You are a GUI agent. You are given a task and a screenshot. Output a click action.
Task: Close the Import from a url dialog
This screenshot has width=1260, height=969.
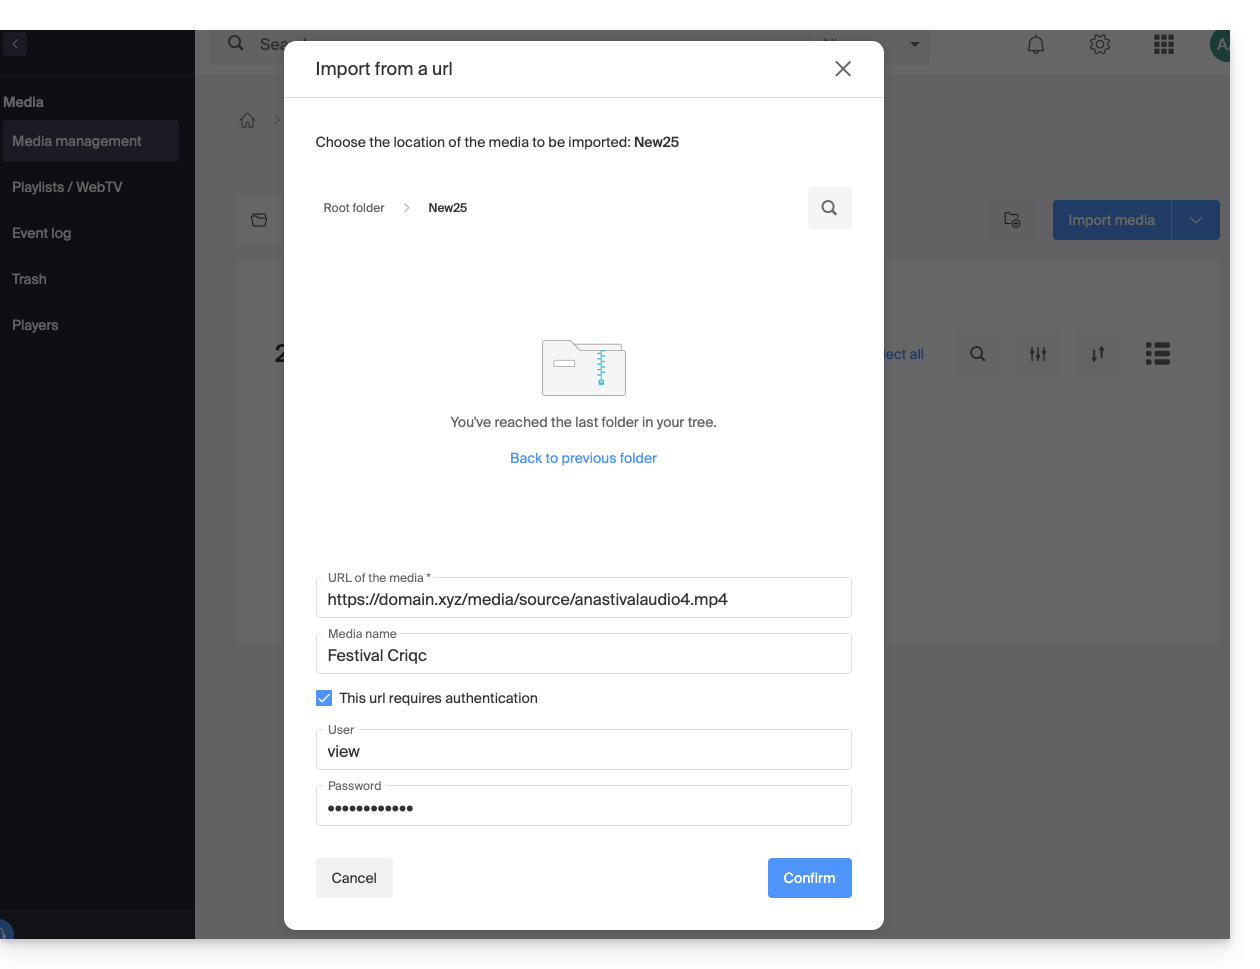pos(843,68)
